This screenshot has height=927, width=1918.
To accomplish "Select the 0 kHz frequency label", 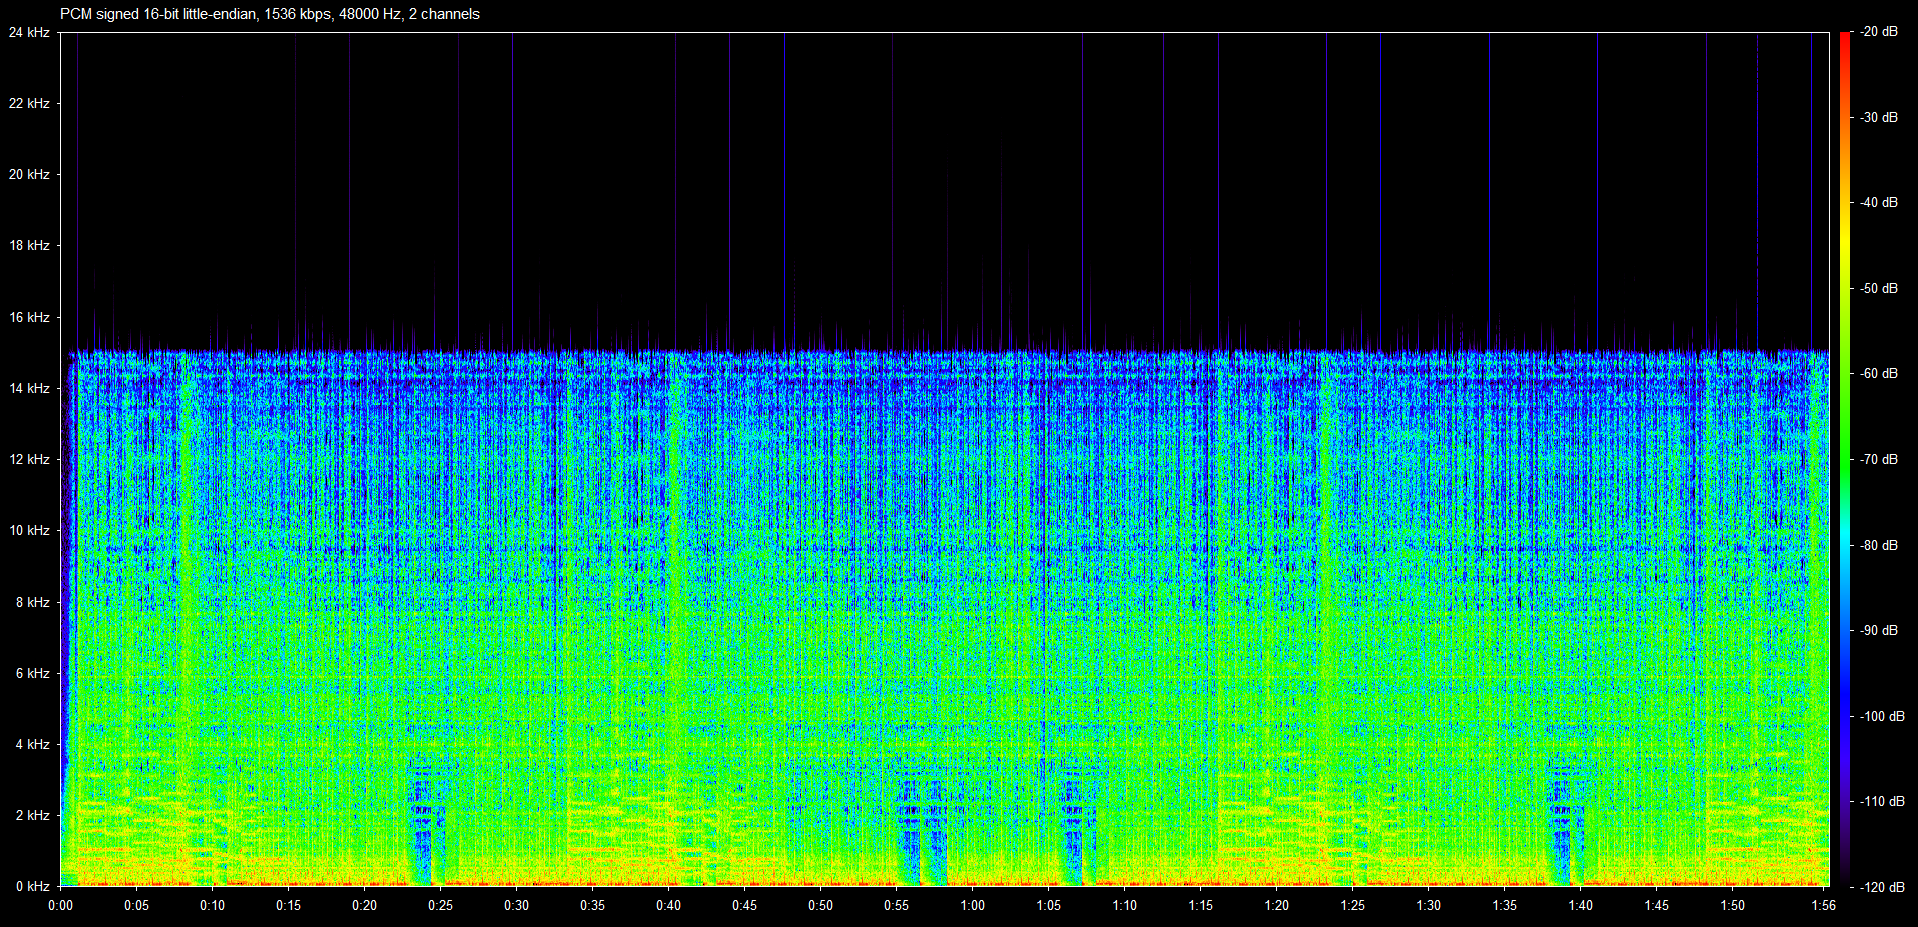I will (32, 886).
